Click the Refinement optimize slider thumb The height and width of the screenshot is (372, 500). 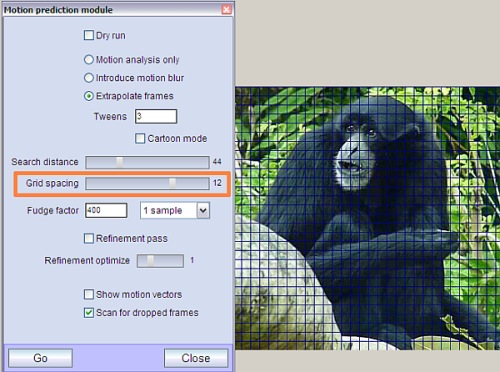[150, 261]
